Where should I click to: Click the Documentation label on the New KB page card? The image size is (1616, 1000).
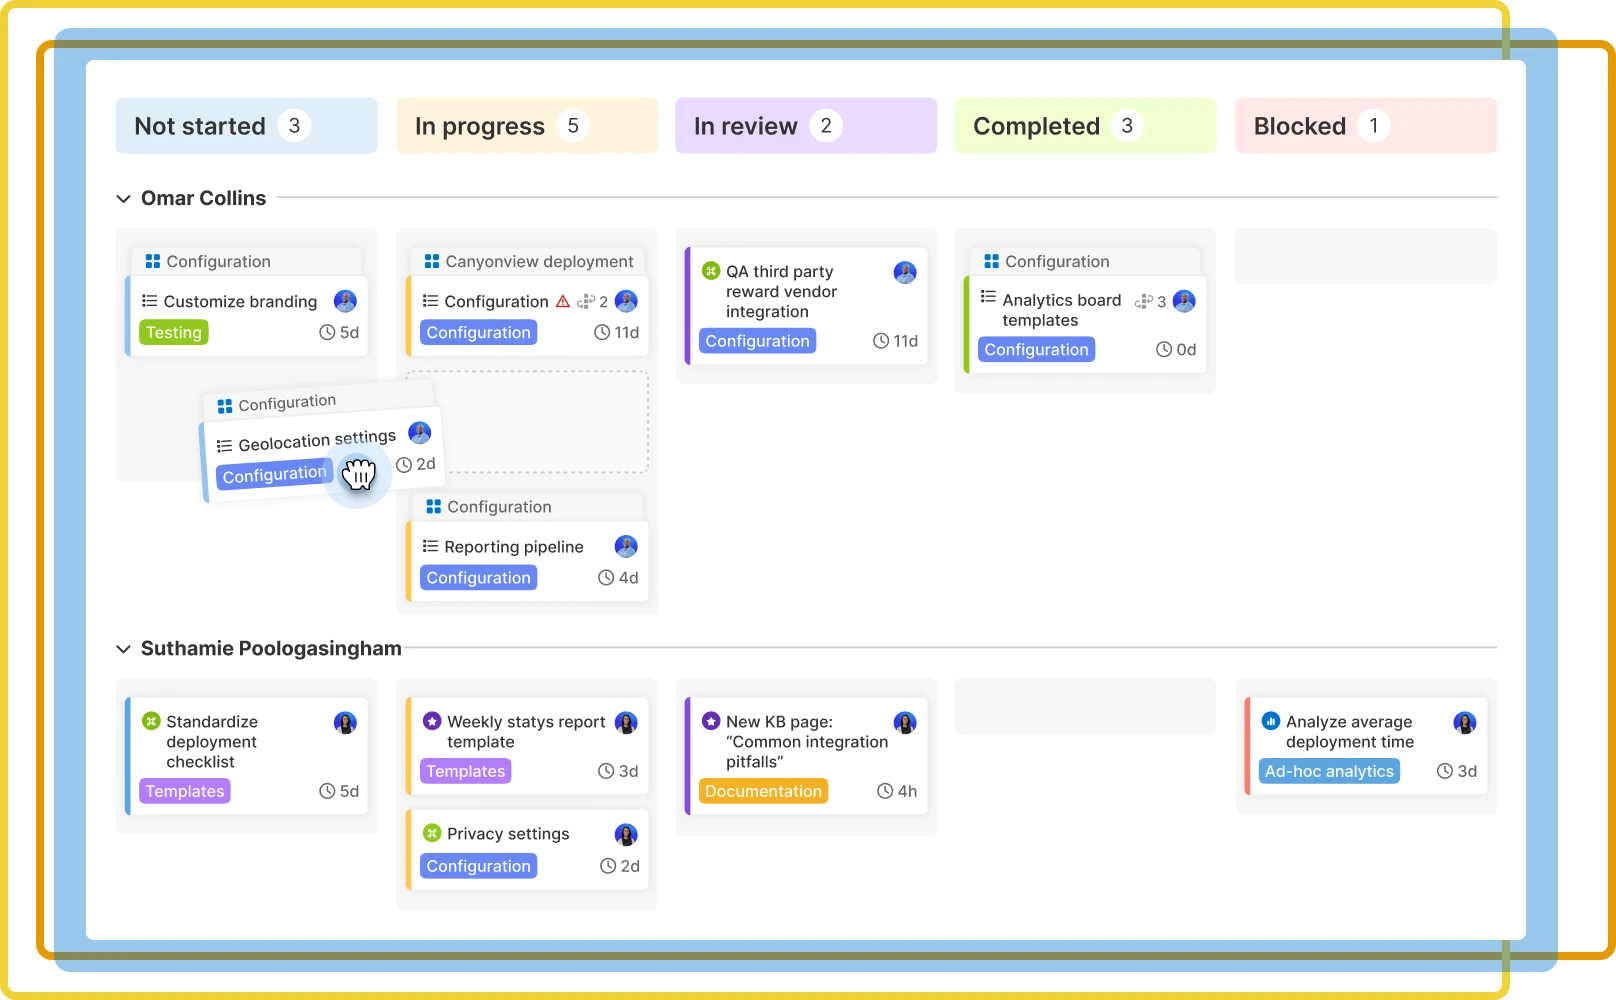coord(763,790)
